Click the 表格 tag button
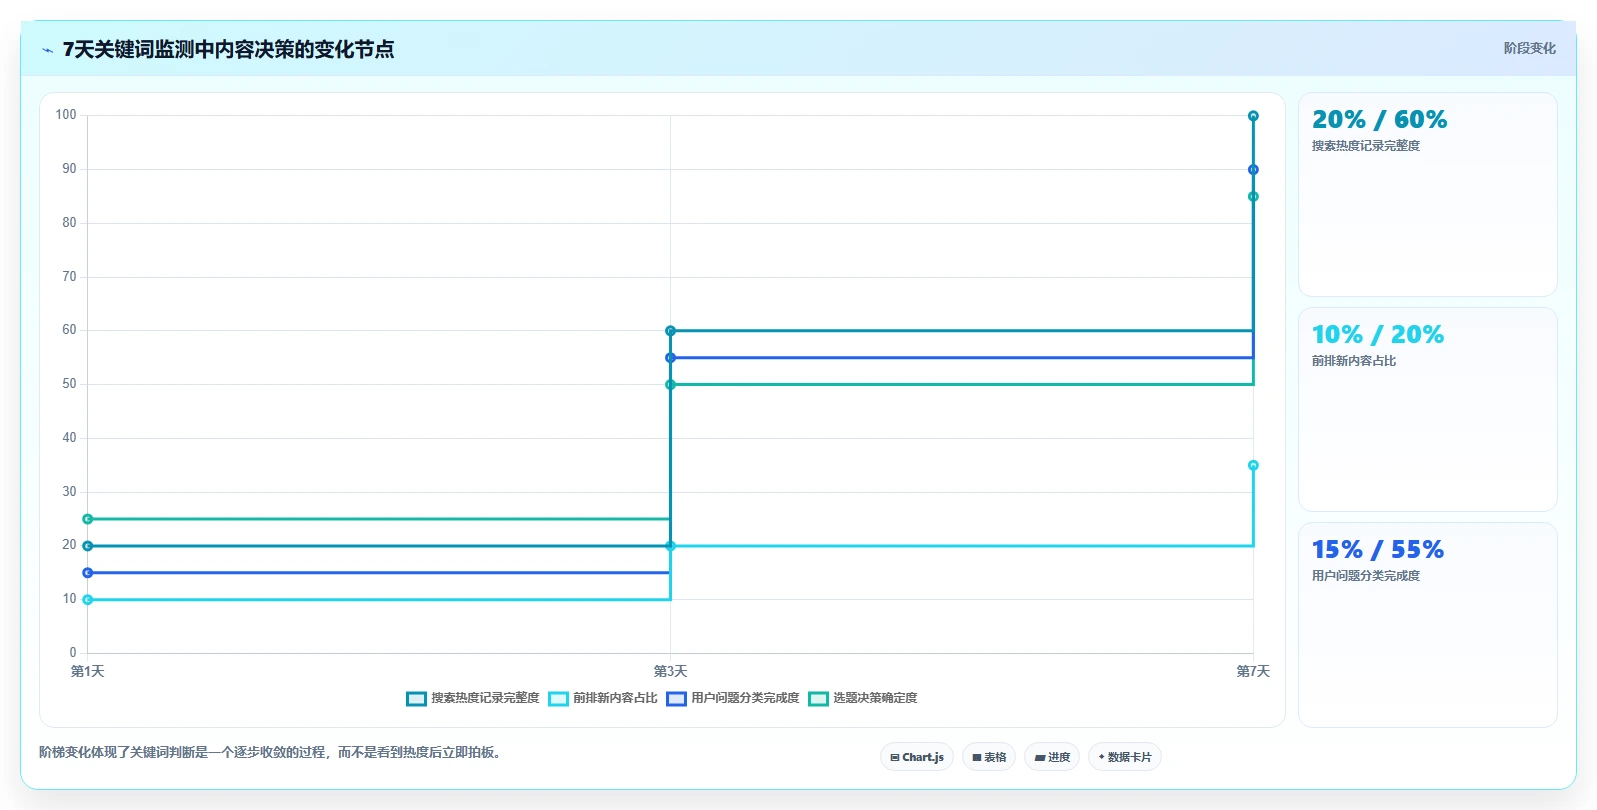 pos(989,757)
